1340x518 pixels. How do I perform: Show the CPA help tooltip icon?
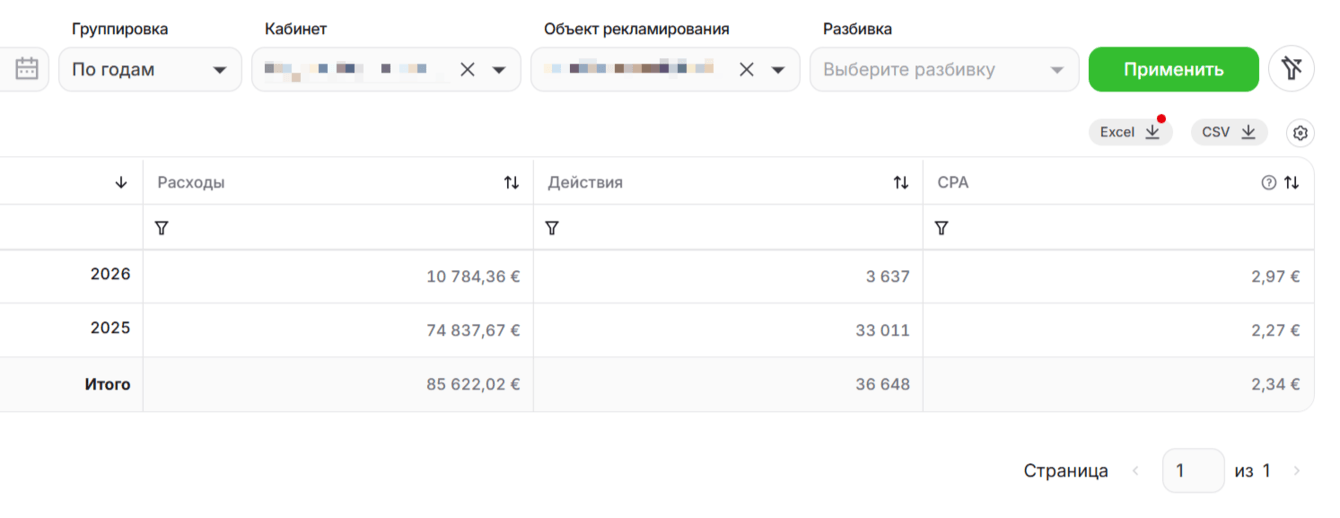1268,183
